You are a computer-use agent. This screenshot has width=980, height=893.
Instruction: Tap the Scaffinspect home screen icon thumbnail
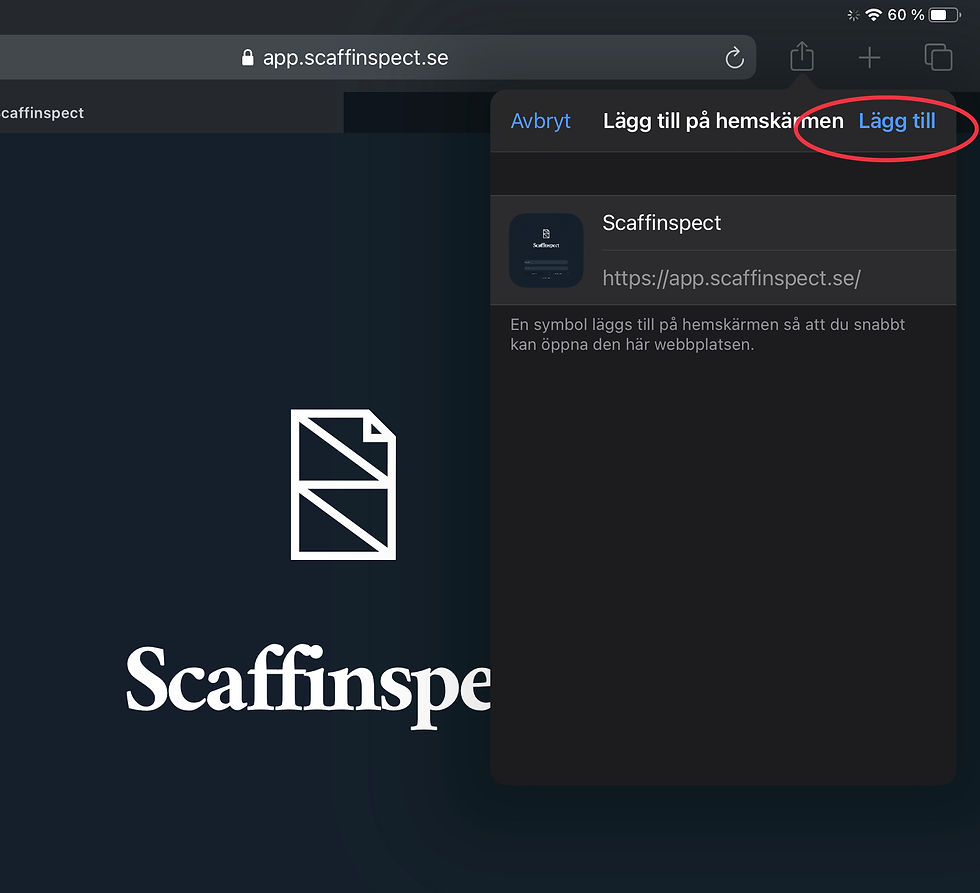click(546, 250)
